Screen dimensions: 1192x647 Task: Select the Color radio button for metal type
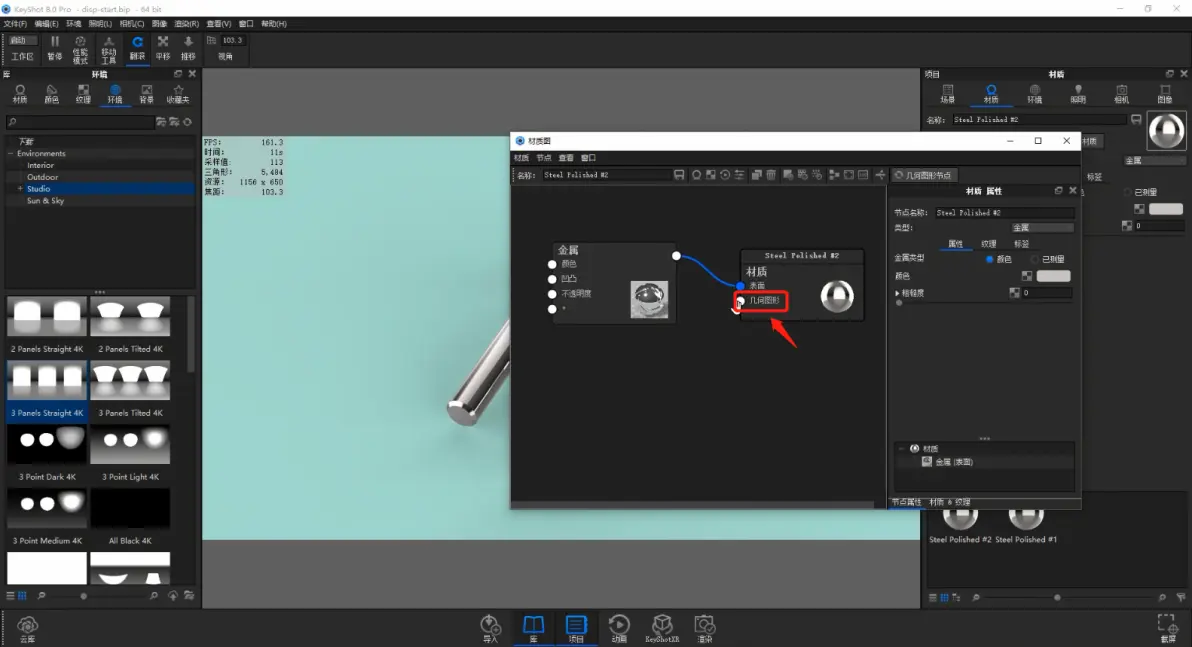(991, 259)
